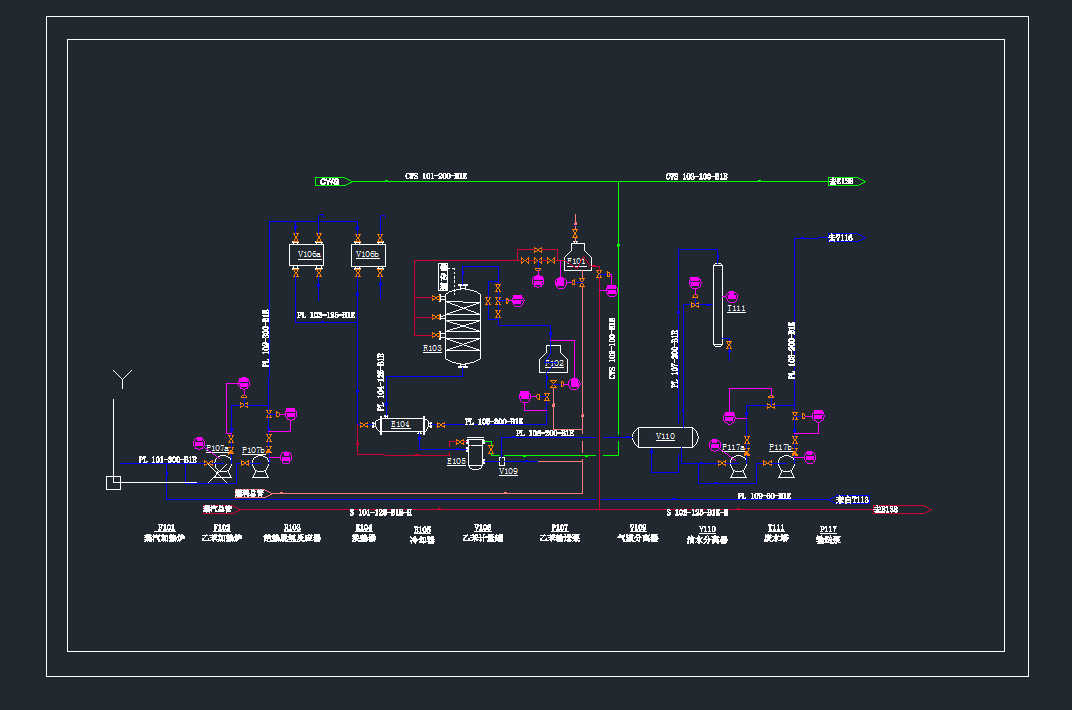Select the V106a tank symbol
Screen dimensions: 1072x710
coord(309,255)
